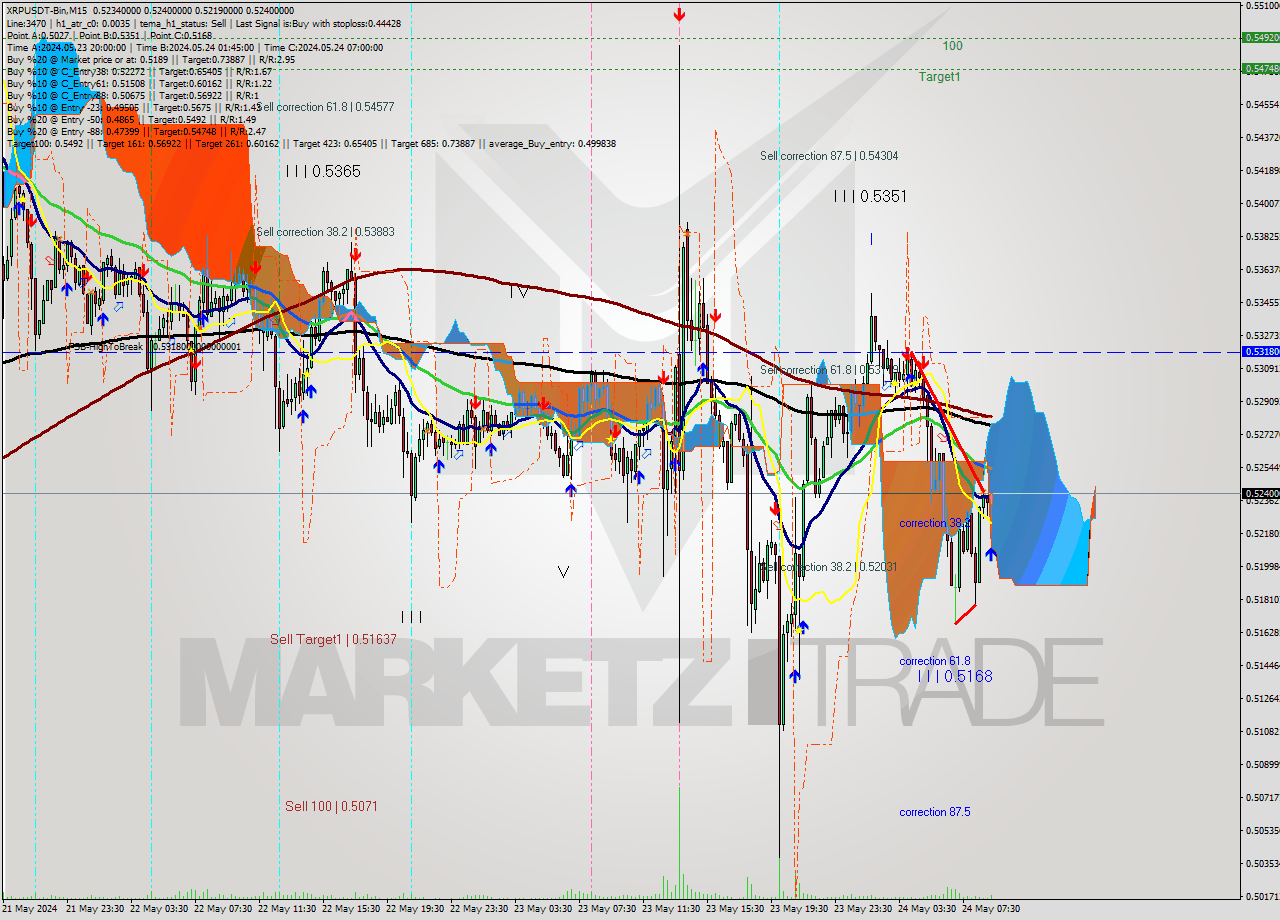1280x920 pixels.
Task: Click the '22 May 23:30' time axis label
Action: [480, 909]
